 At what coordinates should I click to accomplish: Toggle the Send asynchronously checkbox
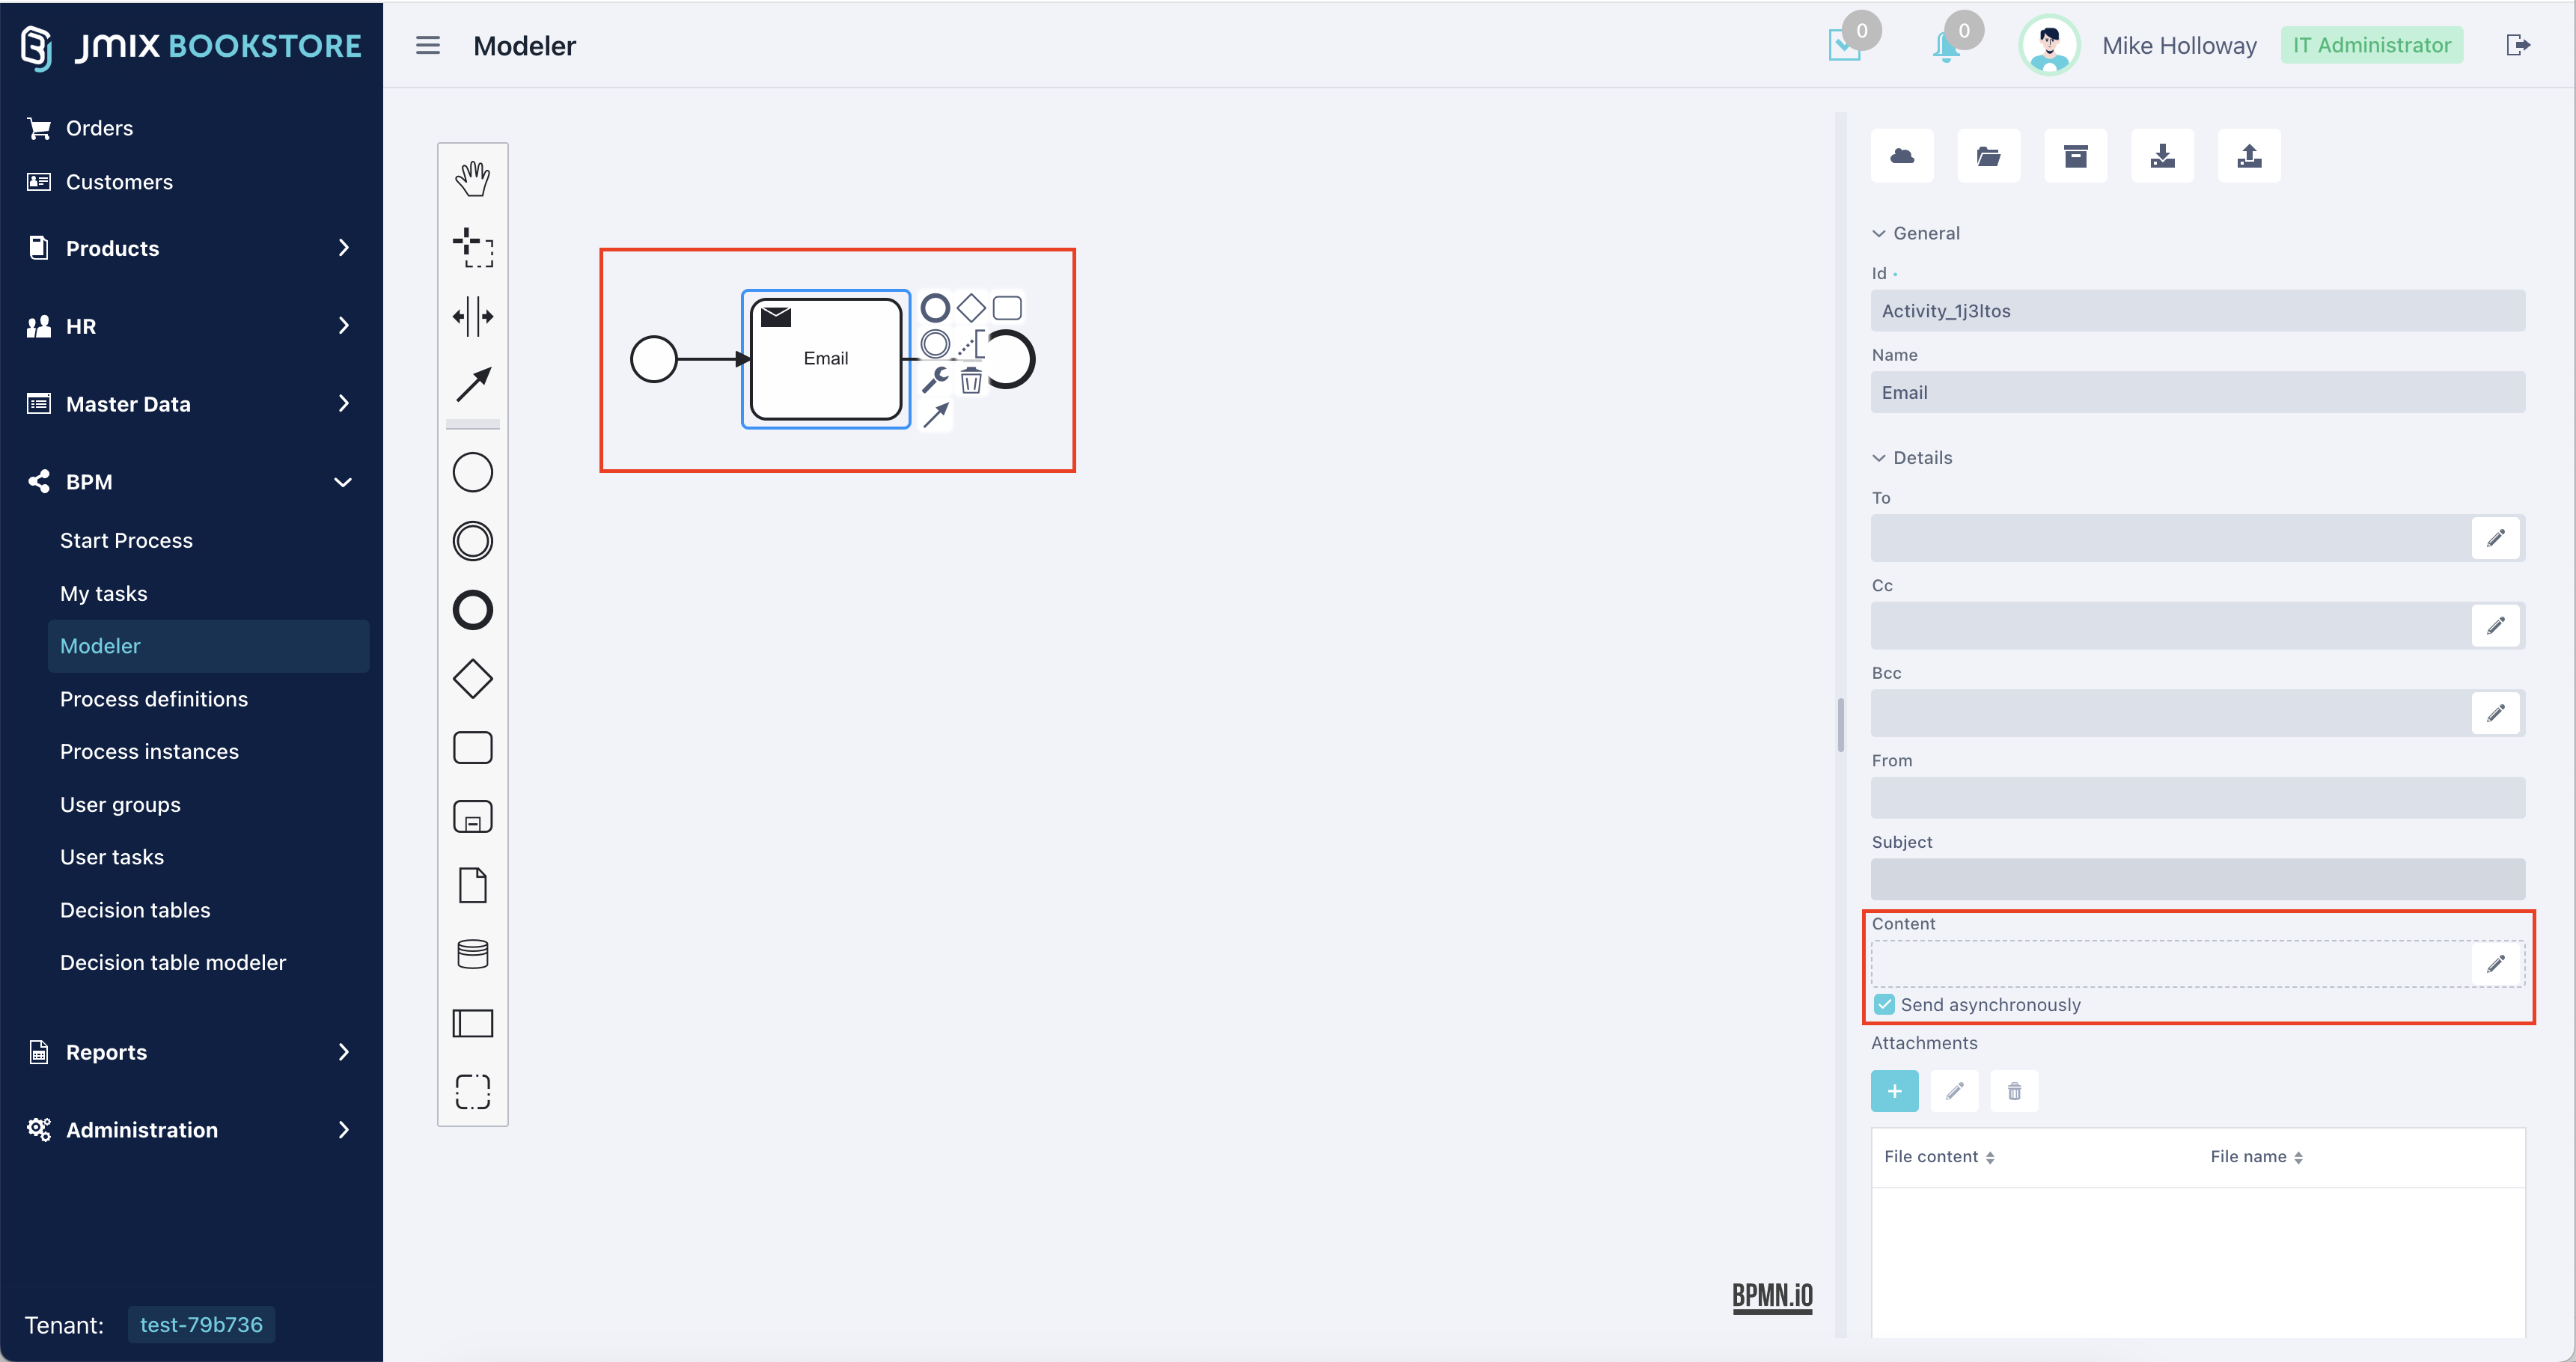coord(1884,1004)
